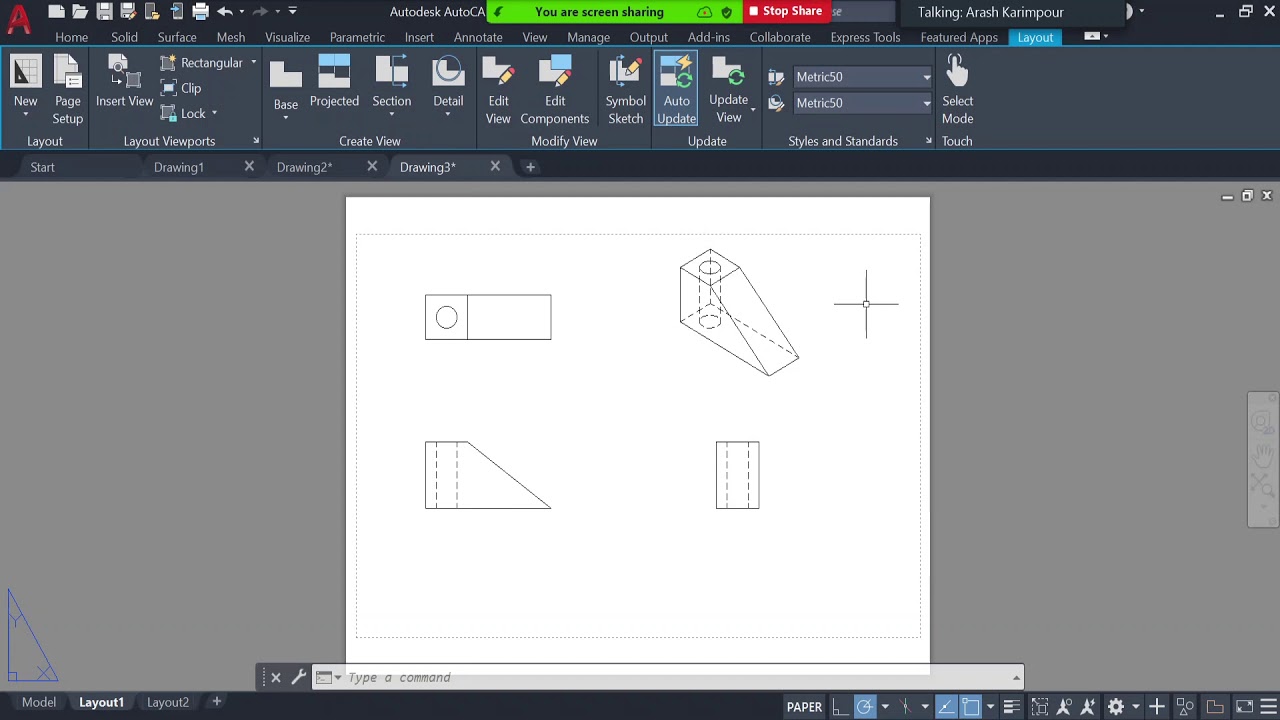
Task: Switch to the Drawing1 file tab
Action: tap(179, 167)
